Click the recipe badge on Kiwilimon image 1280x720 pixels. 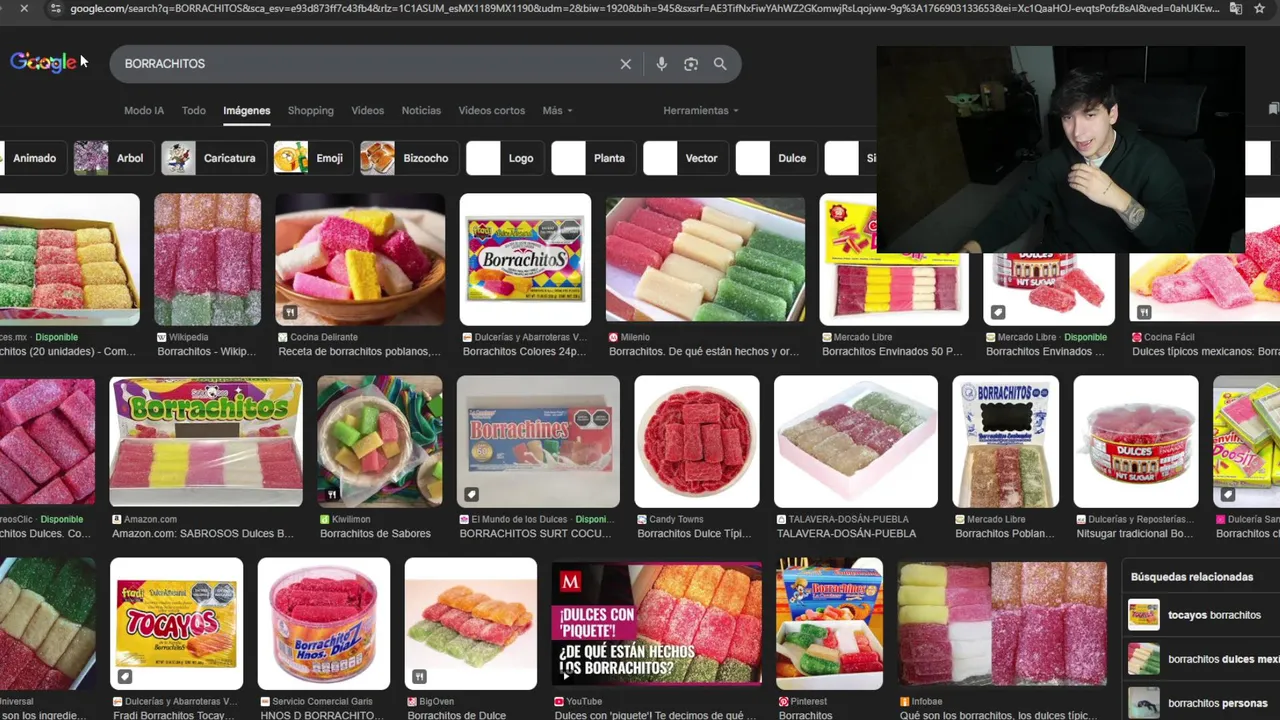pos(332,494)
